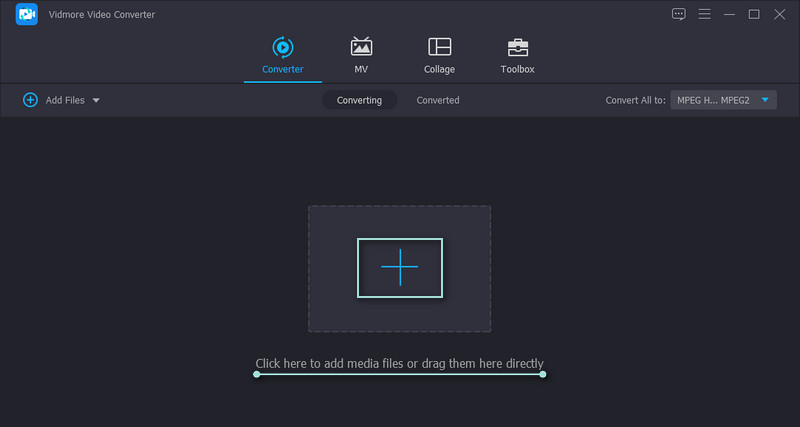
Task: Open the Collage layout tab
Action: 439,55
